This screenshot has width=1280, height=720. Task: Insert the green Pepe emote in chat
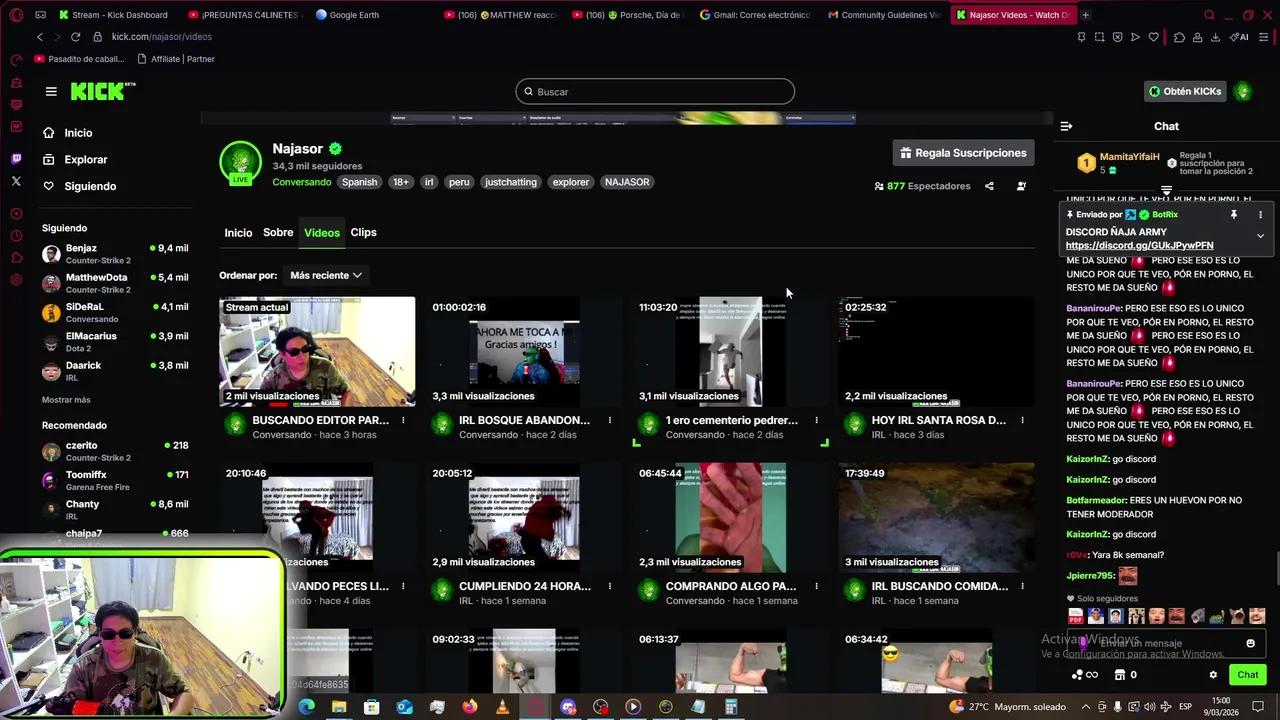pyautogui.click(x=1217, y=616)
